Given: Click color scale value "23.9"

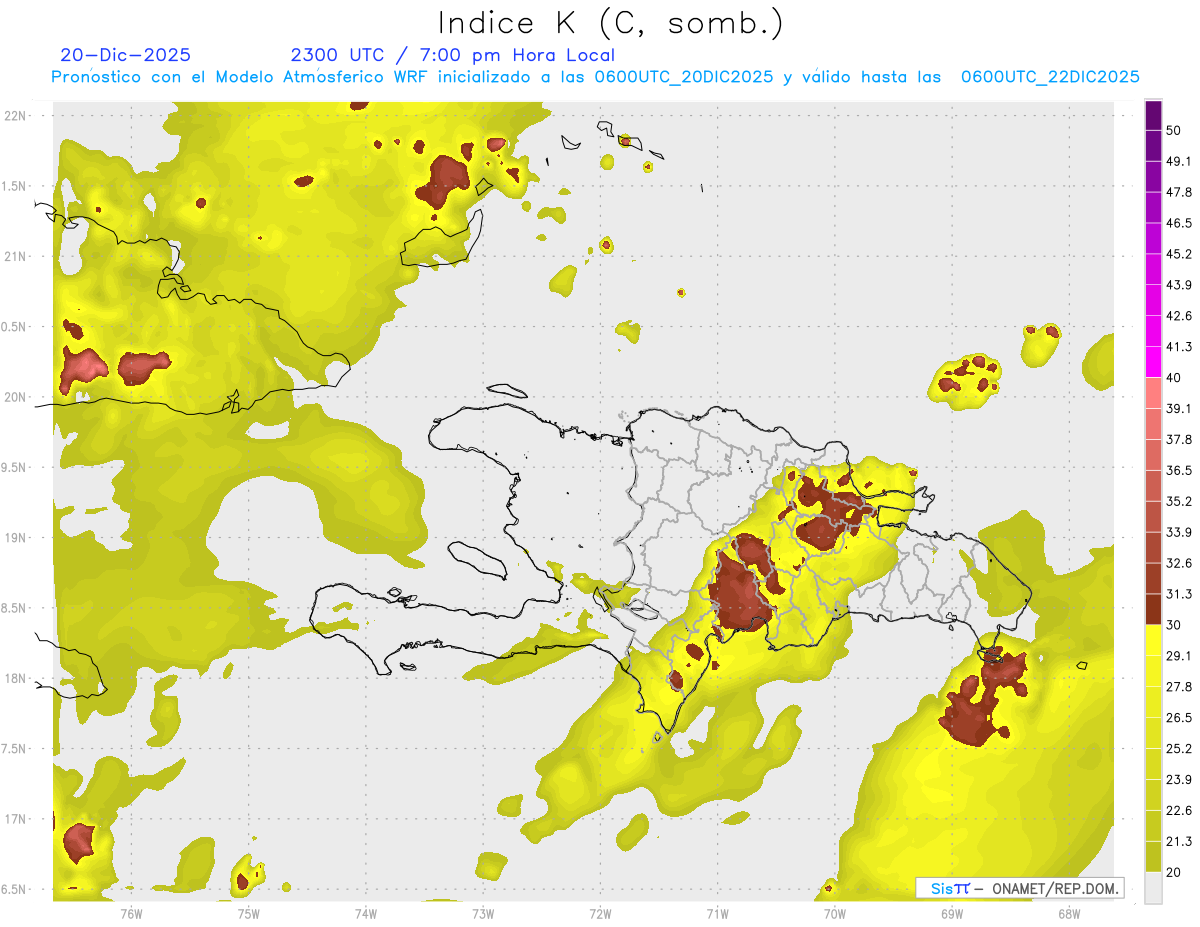Looking at the screenshot, I should 1179,780.
